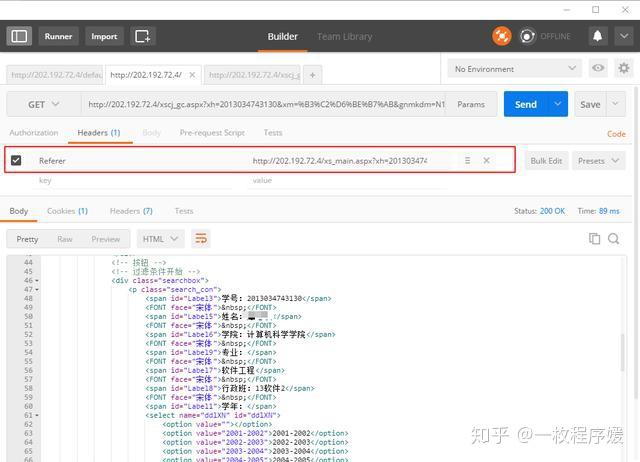Image resolution: width=640 pixels, height=462 pixels.
Task: Close the active http://202.192.72.4/ tab
Action: pos(192,75)
